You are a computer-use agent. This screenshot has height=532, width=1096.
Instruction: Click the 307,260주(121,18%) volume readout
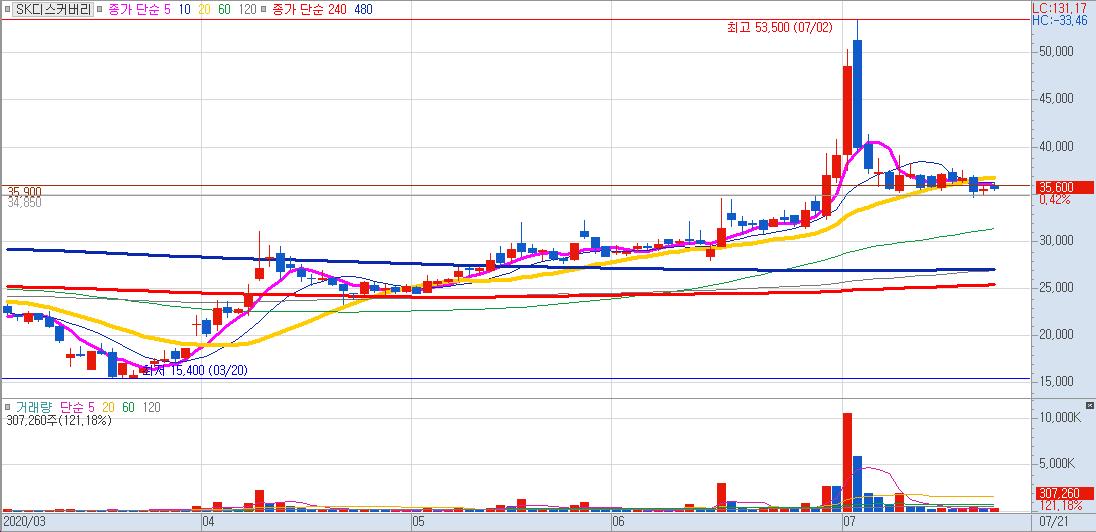[x=58, y=420]
